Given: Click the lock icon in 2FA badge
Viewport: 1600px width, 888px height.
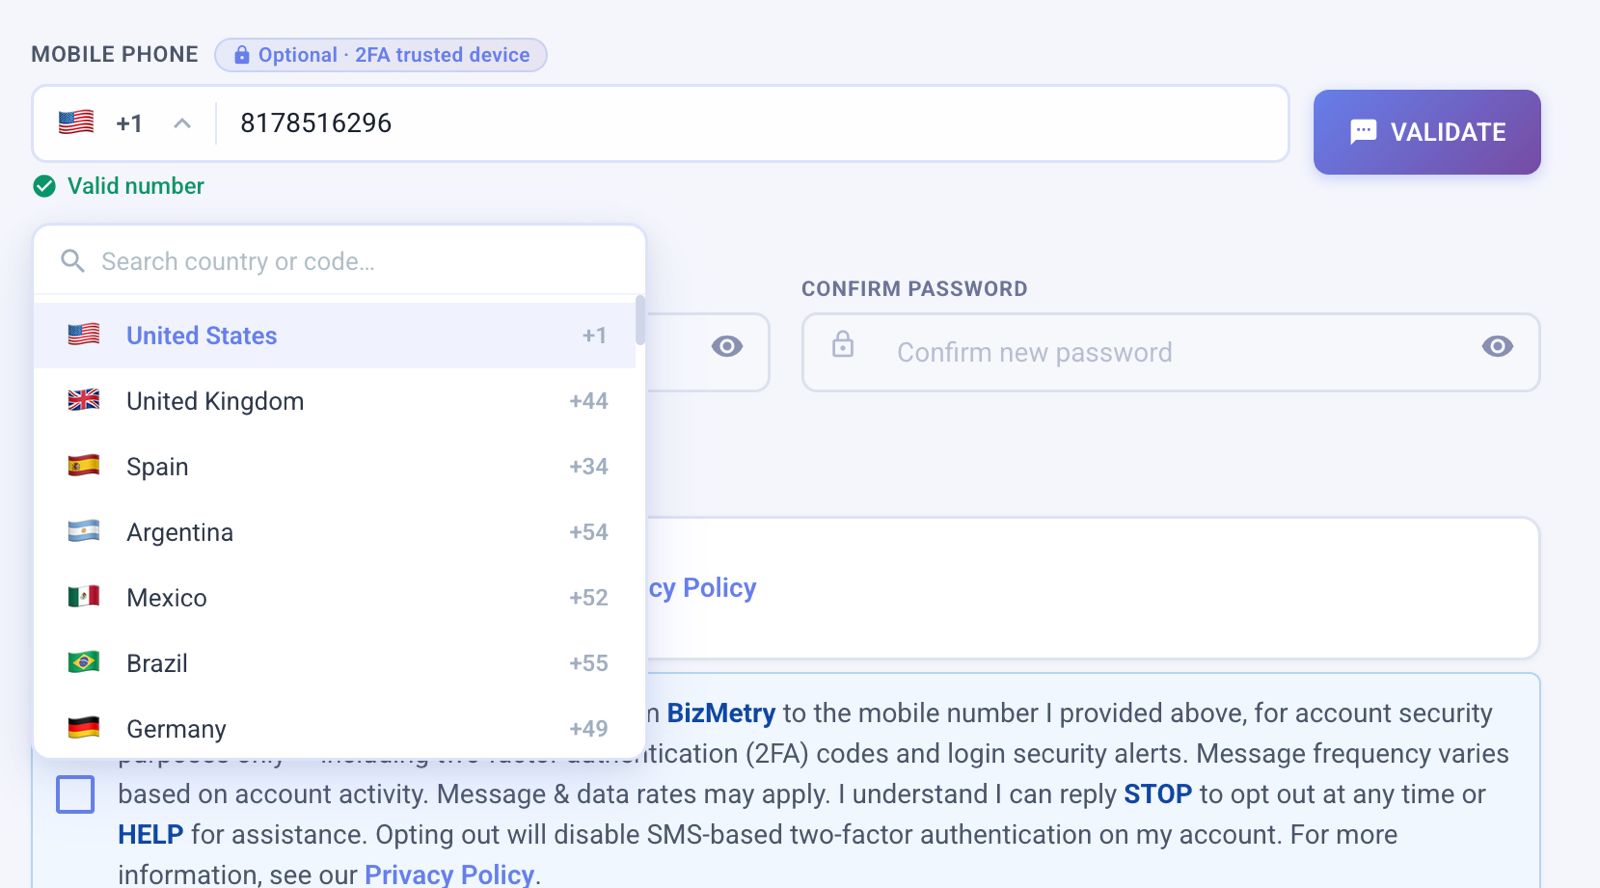Looking at the screenshot, I should click(x=241, y=55).
